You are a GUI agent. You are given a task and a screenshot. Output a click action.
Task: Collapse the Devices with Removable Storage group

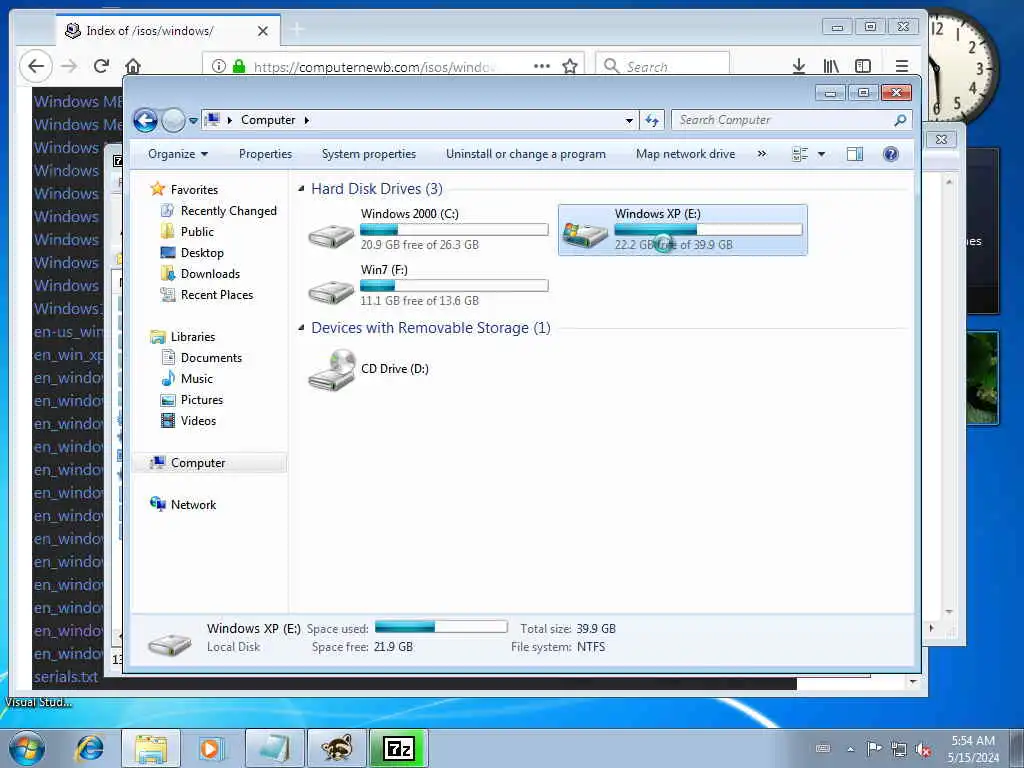[x=301, y=328]
